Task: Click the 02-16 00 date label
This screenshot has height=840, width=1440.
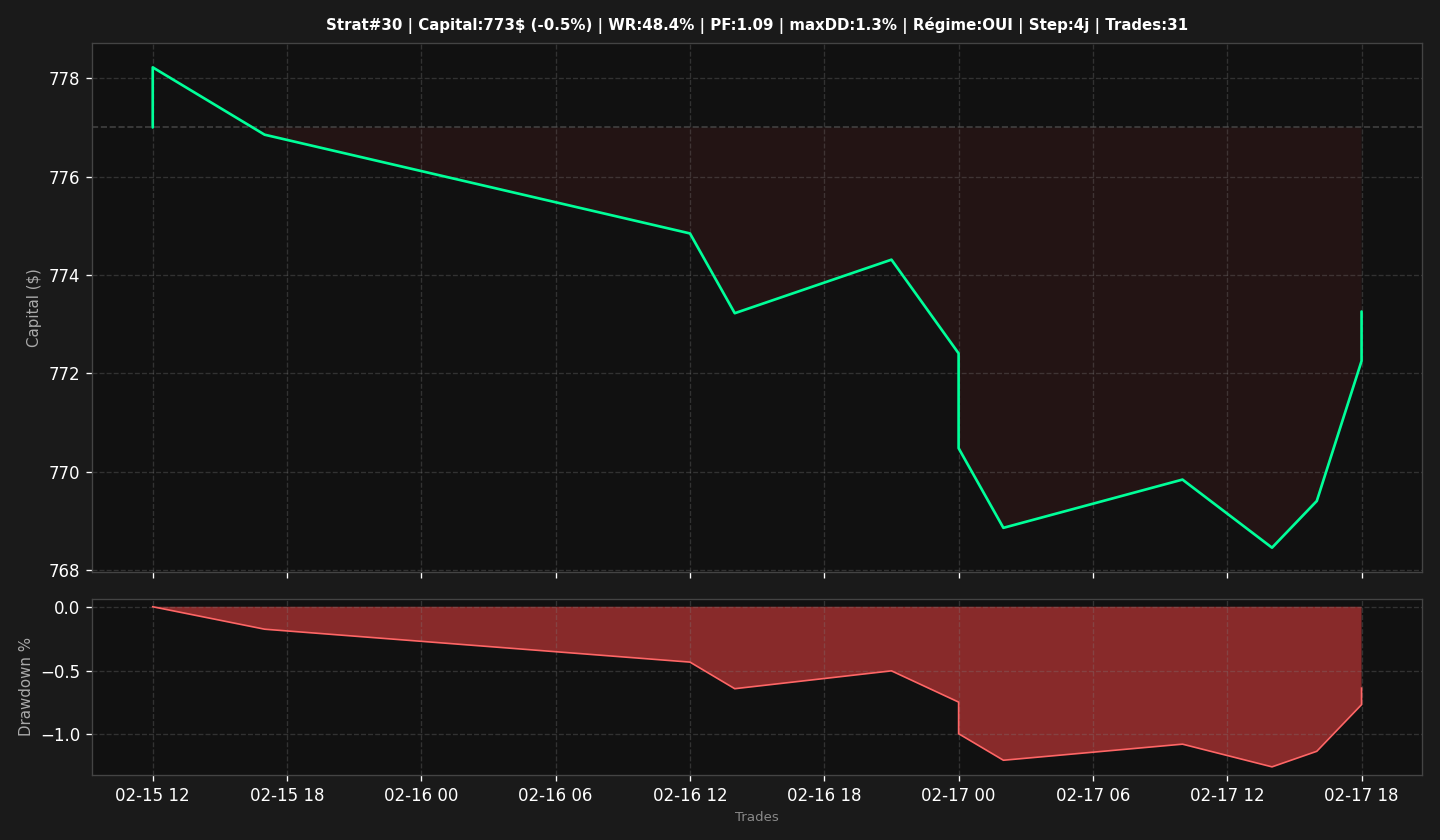Action: point(421,796)
